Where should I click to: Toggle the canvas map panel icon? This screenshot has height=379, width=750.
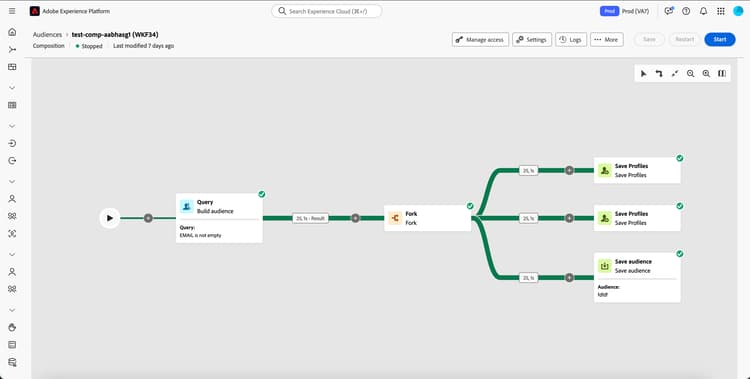point(722,73)
